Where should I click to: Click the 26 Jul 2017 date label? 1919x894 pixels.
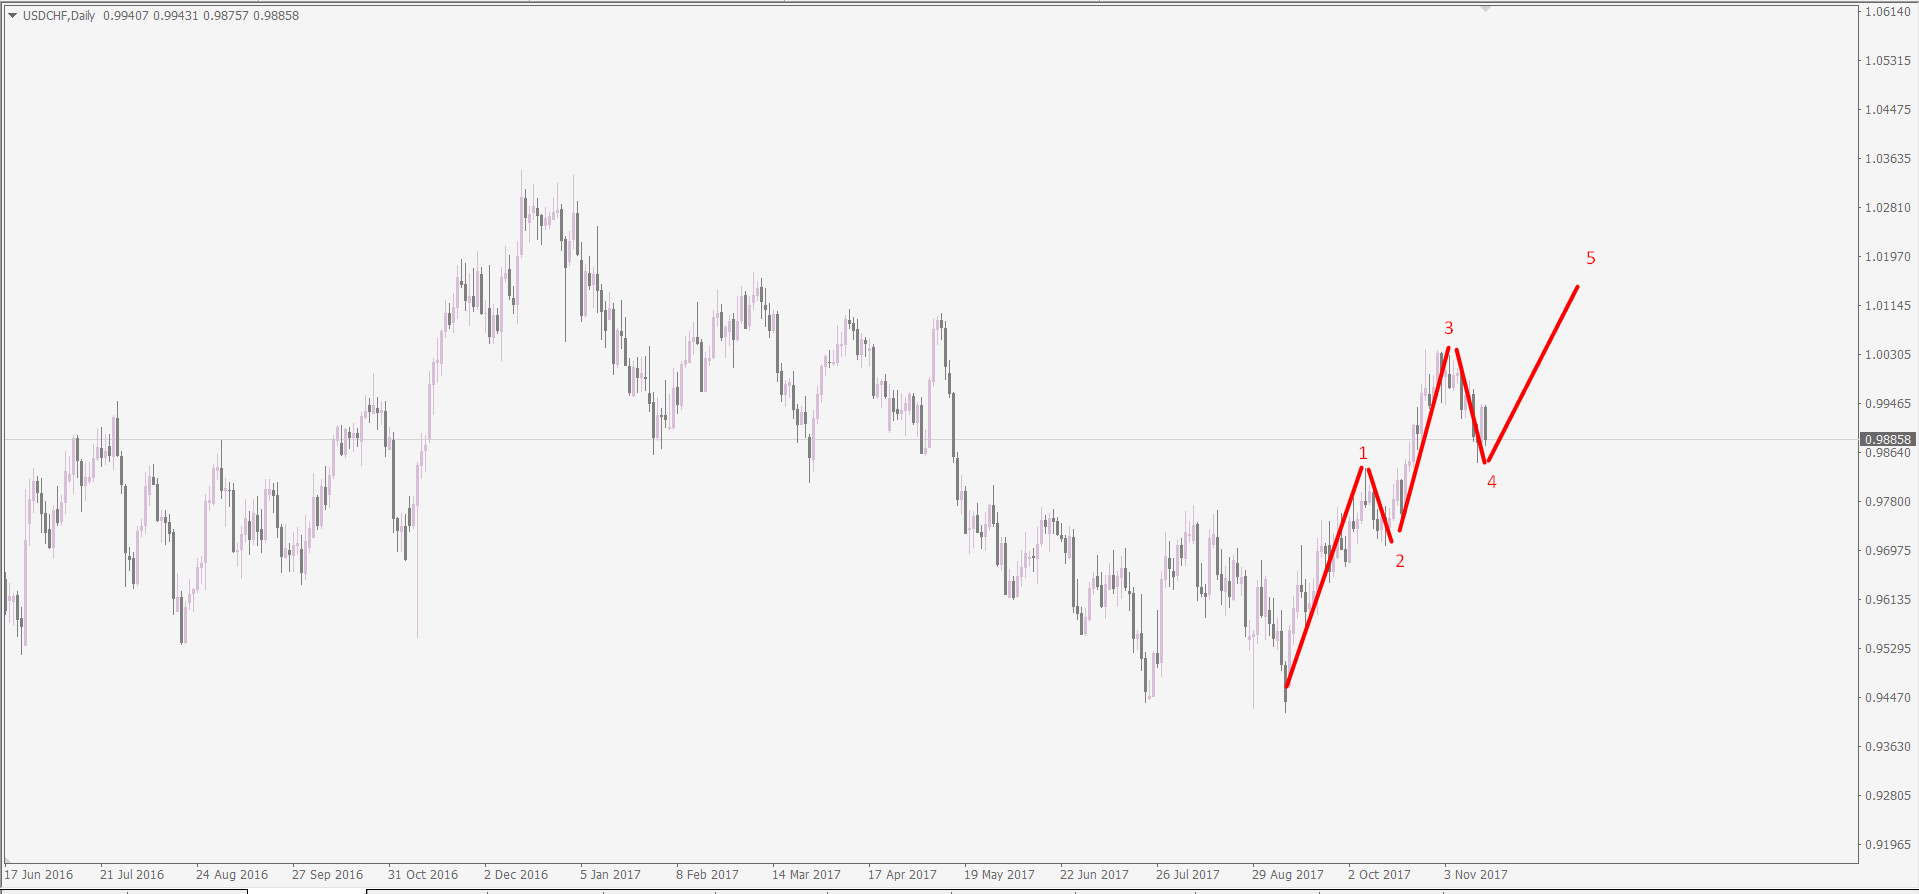coord(1188,875)
